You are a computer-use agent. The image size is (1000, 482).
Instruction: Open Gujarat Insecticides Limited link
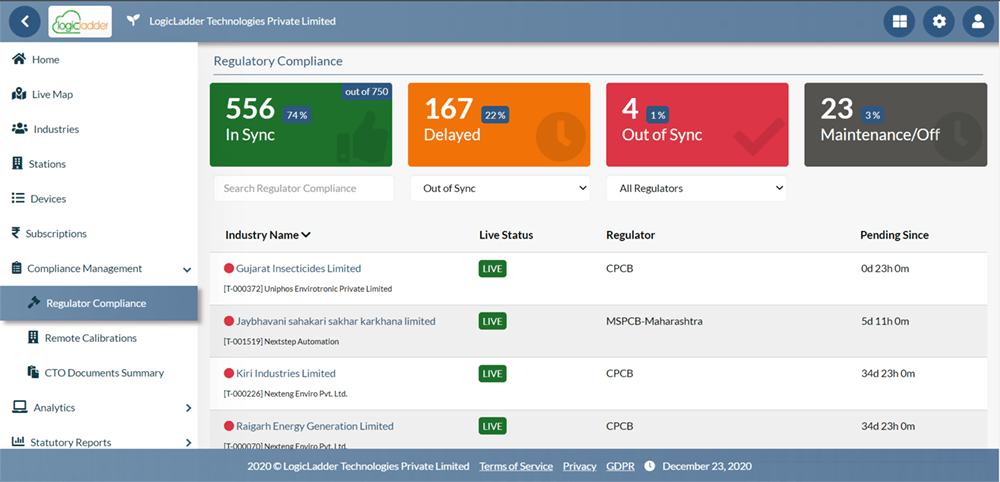pyautogui.click(x=298, y=268)
